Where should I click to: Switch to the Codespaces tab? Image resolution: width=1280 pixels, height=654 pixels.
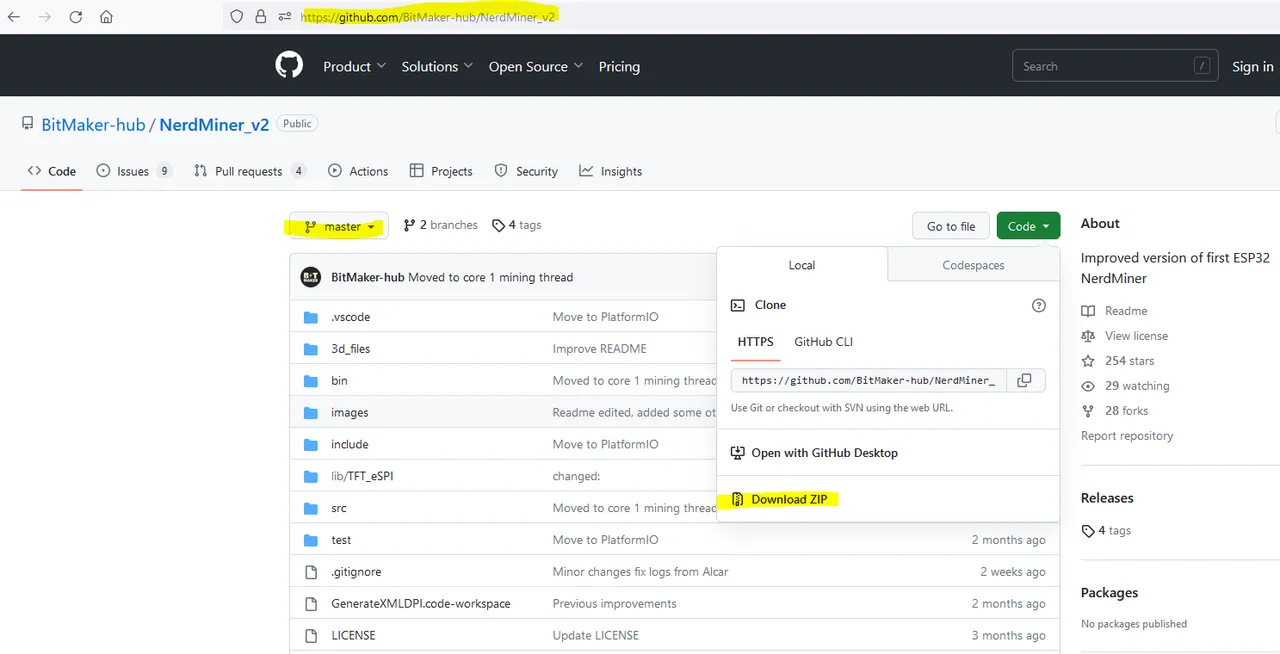coord(973,265)
